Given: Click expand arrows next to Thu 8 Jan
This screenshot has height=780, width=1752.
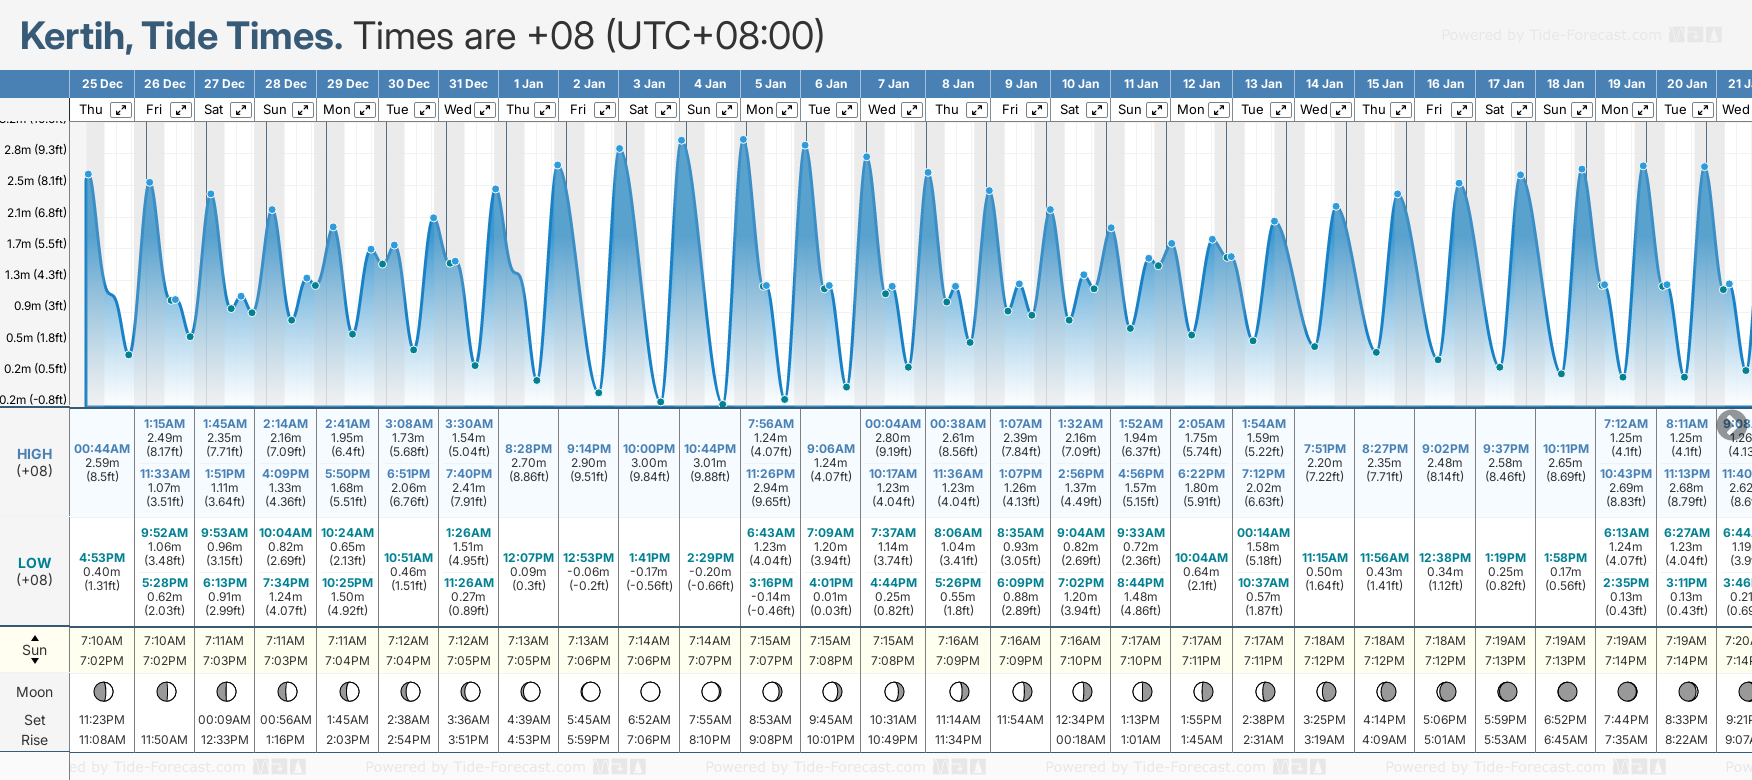Looking at the screenshot, I should tap(977, 110).
